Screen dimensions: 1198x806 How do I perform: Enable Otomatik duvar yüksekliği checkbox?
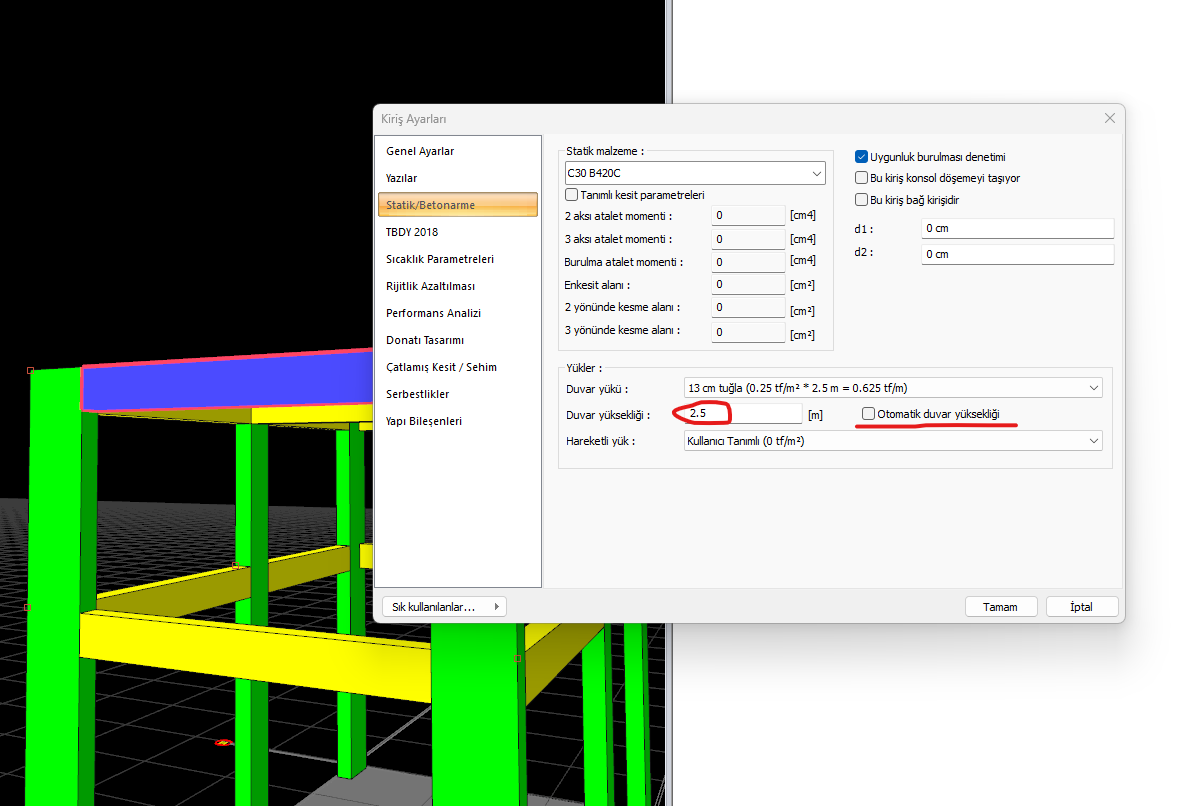pyautogui.click(x=869, y=414)
